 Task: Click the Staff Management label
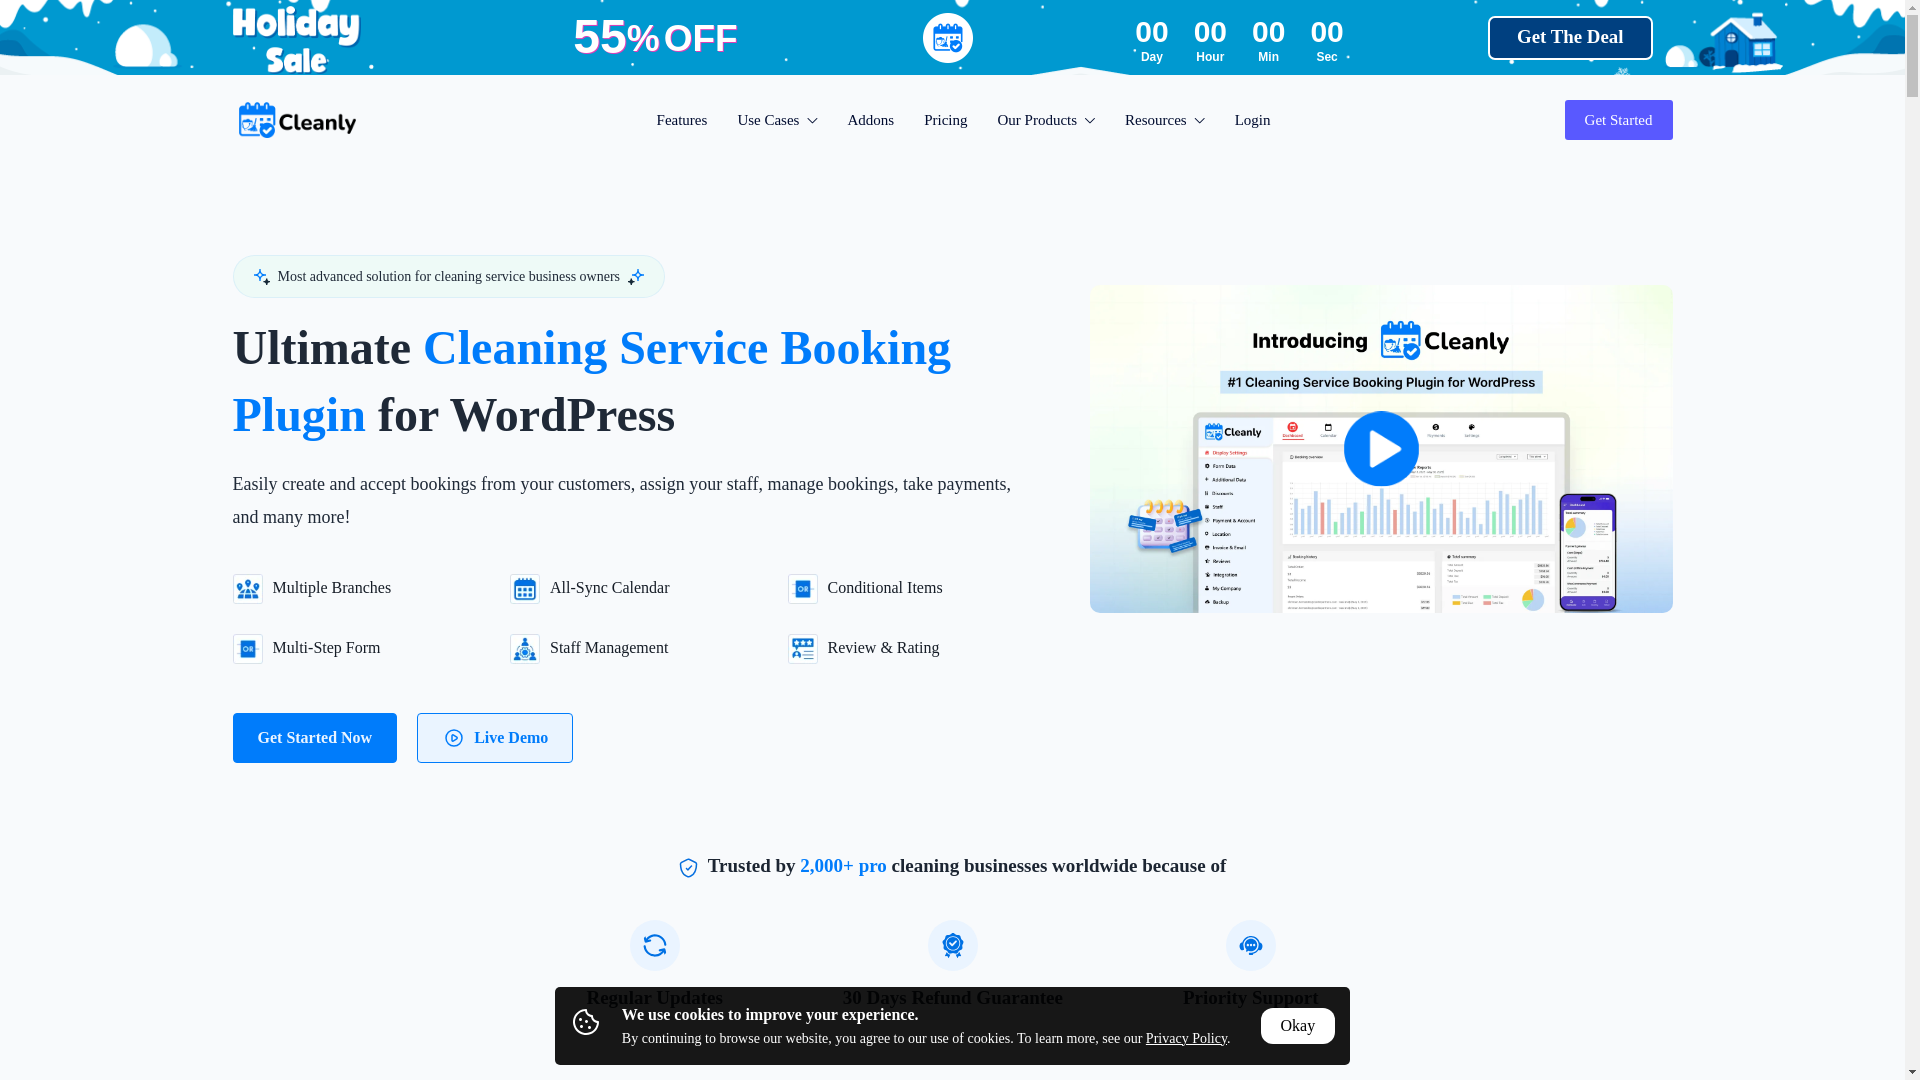(609, 648)
